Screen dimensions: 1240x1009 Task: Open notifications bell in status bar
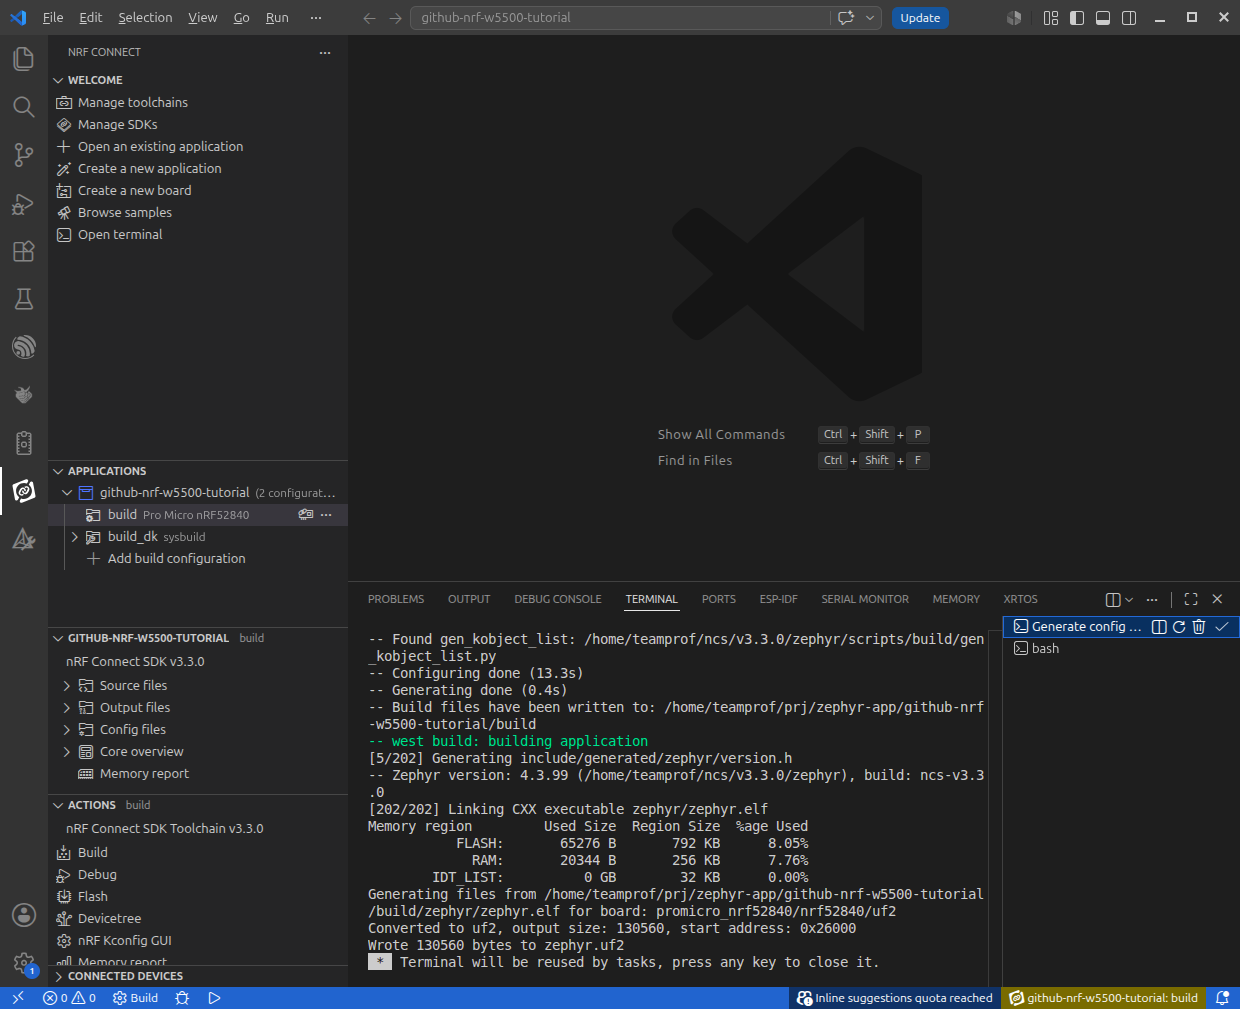click(1222, 998)
